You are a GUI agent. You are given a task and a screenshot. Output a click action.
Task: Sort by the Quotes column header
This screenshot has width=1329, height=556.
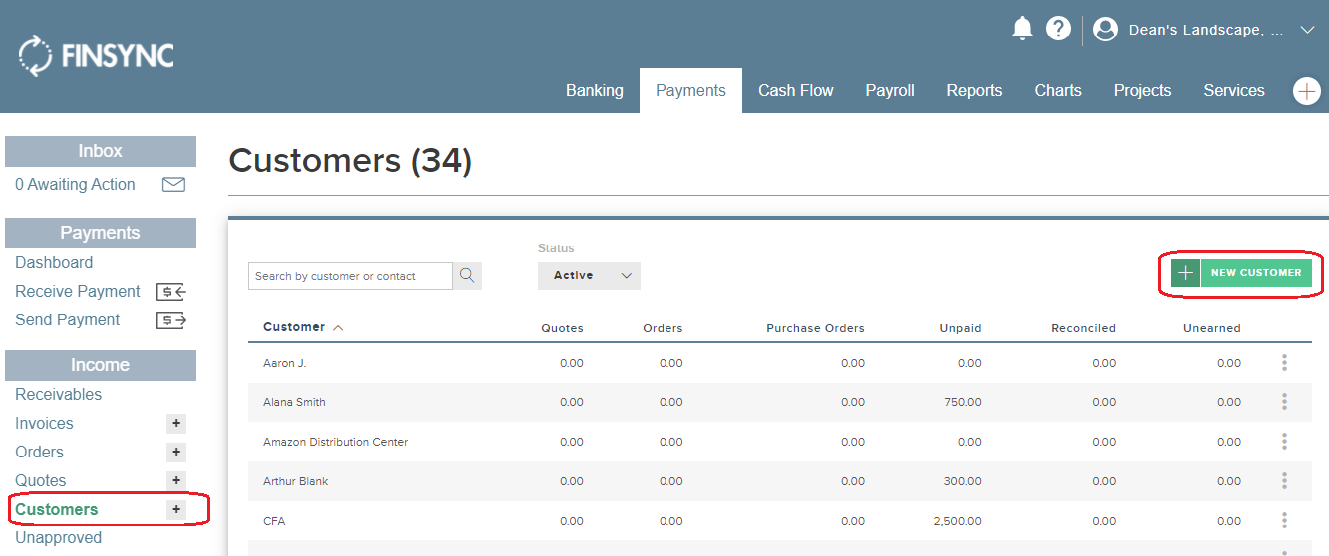click(x=562, y=328)
